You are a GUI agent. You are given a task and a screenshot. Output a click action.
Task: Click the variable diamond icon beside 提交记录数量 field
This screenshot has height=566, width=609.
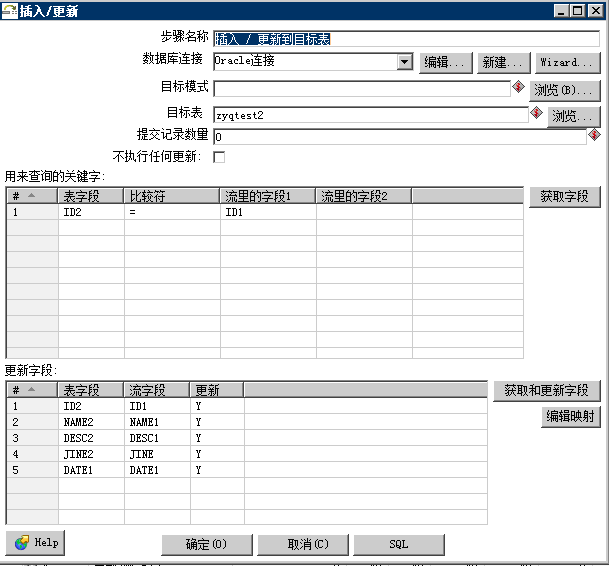tap(594, 135)
